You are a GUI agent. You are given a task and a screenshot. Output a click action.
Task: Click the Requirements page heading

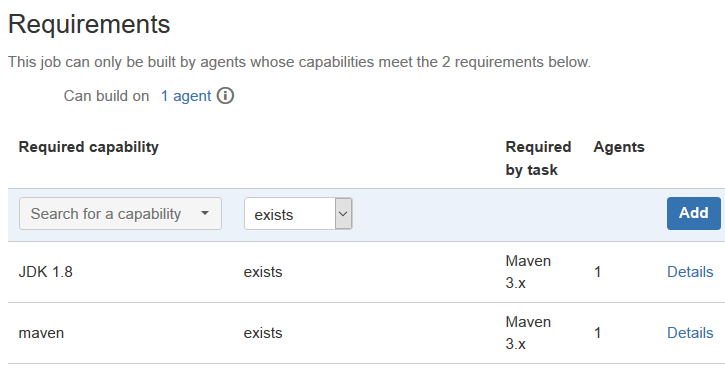tap(89, 24)
